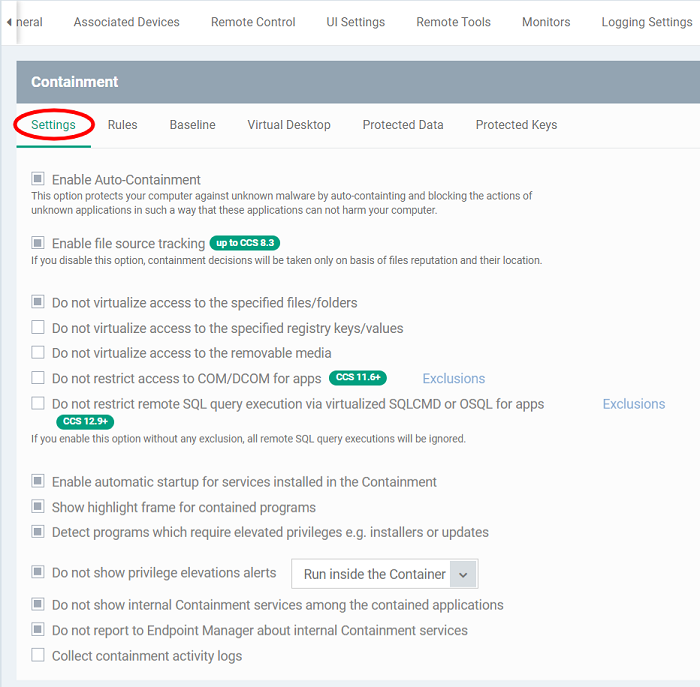The height and width of the screenshot is (687, 700).
Task: Toggle Enable Auto-Containment checkbox
Action: tap(38, 179)
